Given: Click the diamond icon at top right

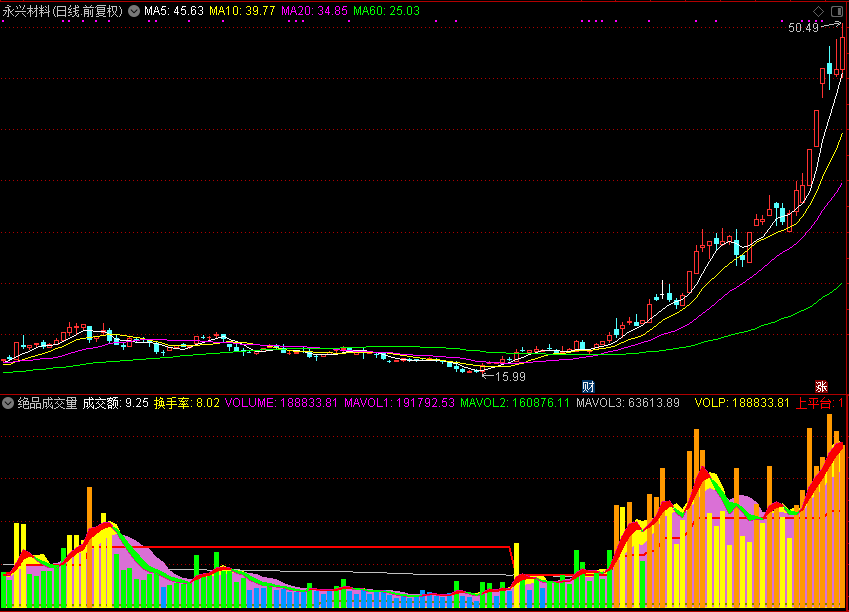Looking at the screenshot, I should coord(819,11).
